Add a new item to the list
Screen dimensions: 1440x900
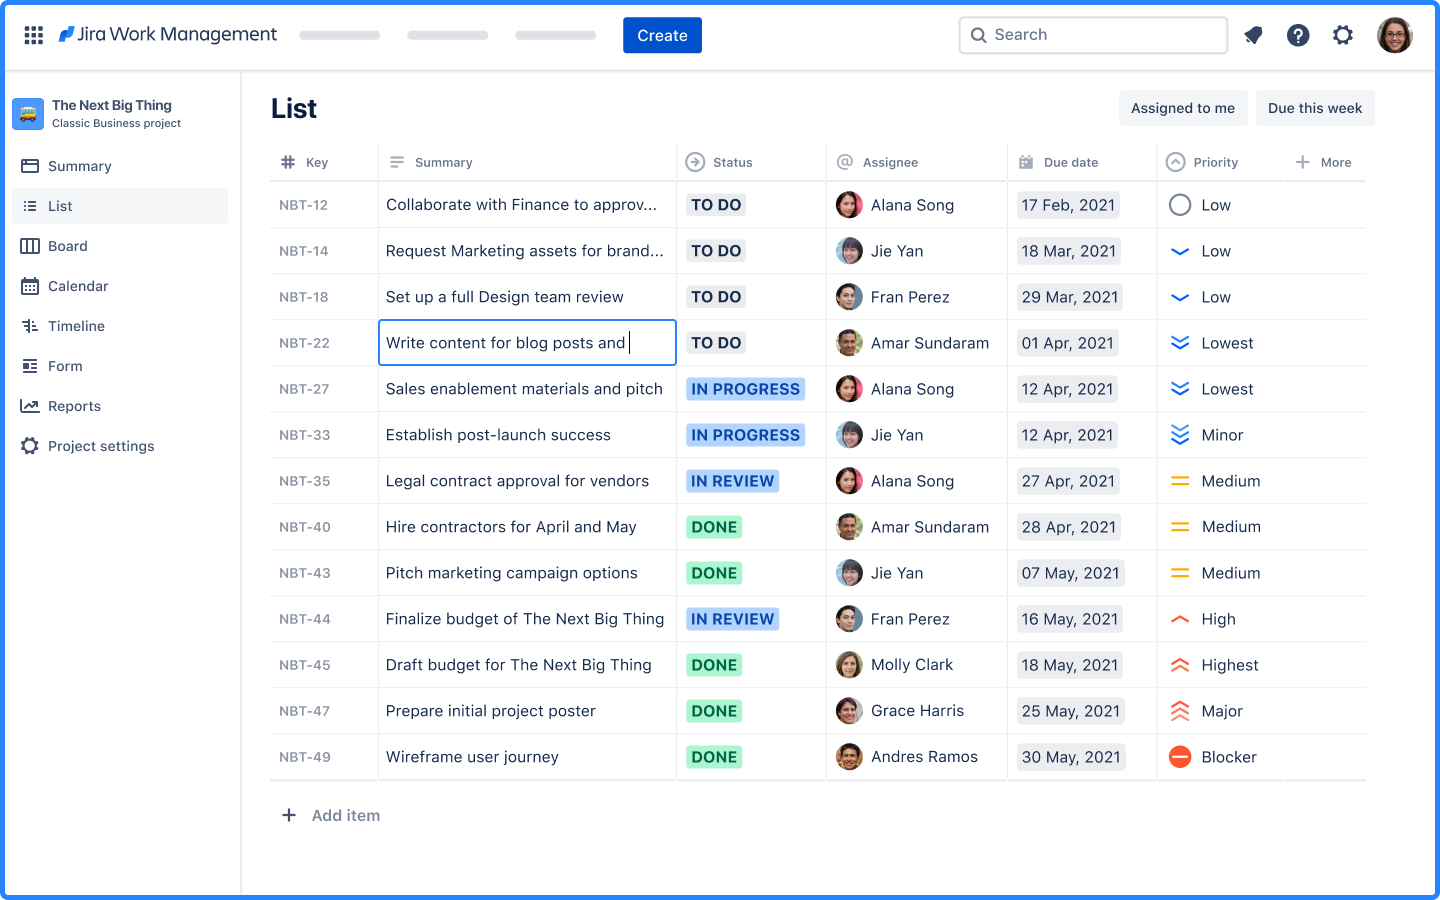pyautogui.click(x=330, y=815)
